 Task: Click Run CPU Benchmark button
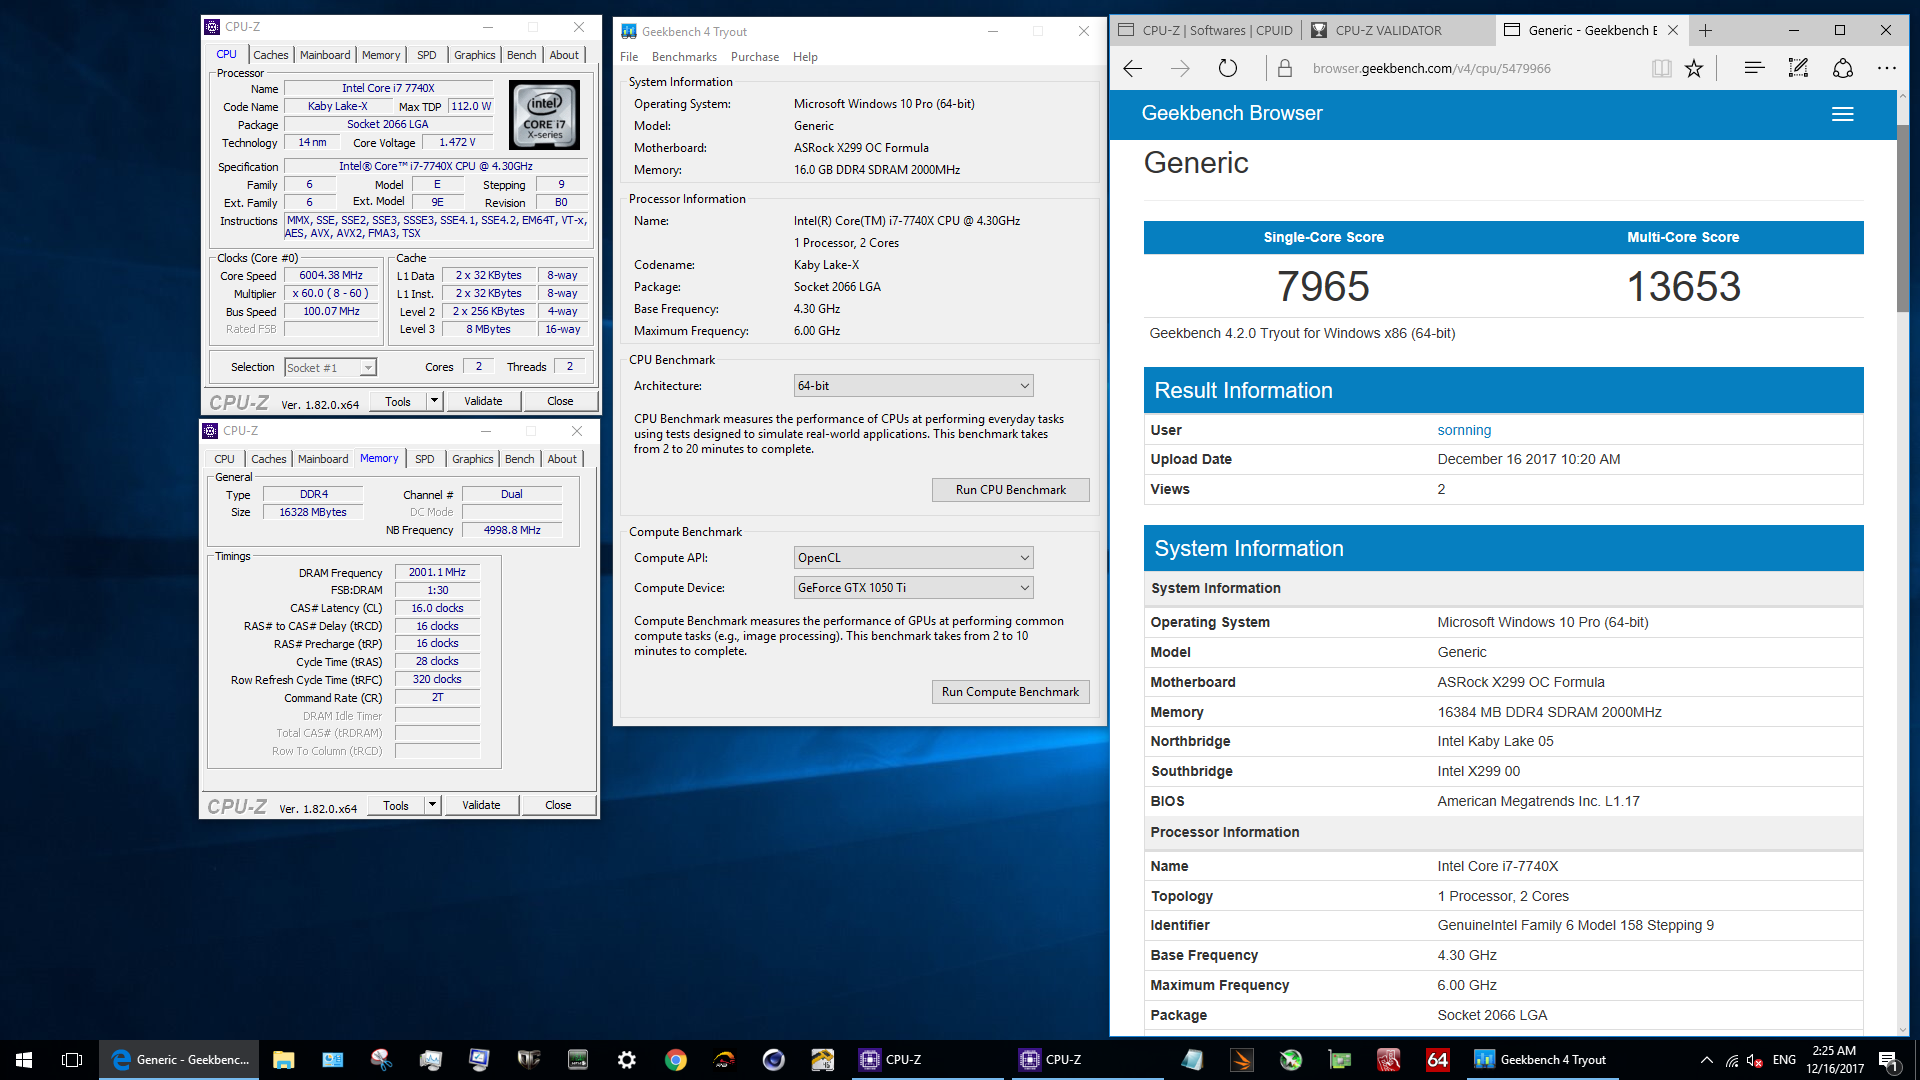[1010, 490]
